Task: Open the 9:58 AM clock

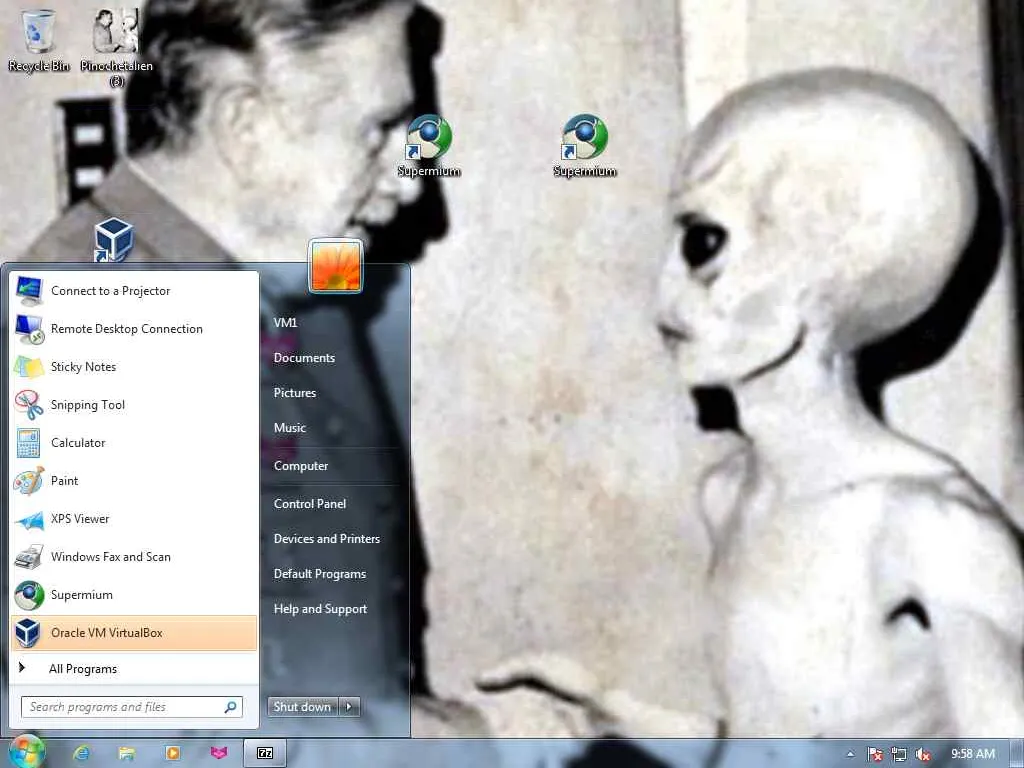Action: click(x=973, y=754)
